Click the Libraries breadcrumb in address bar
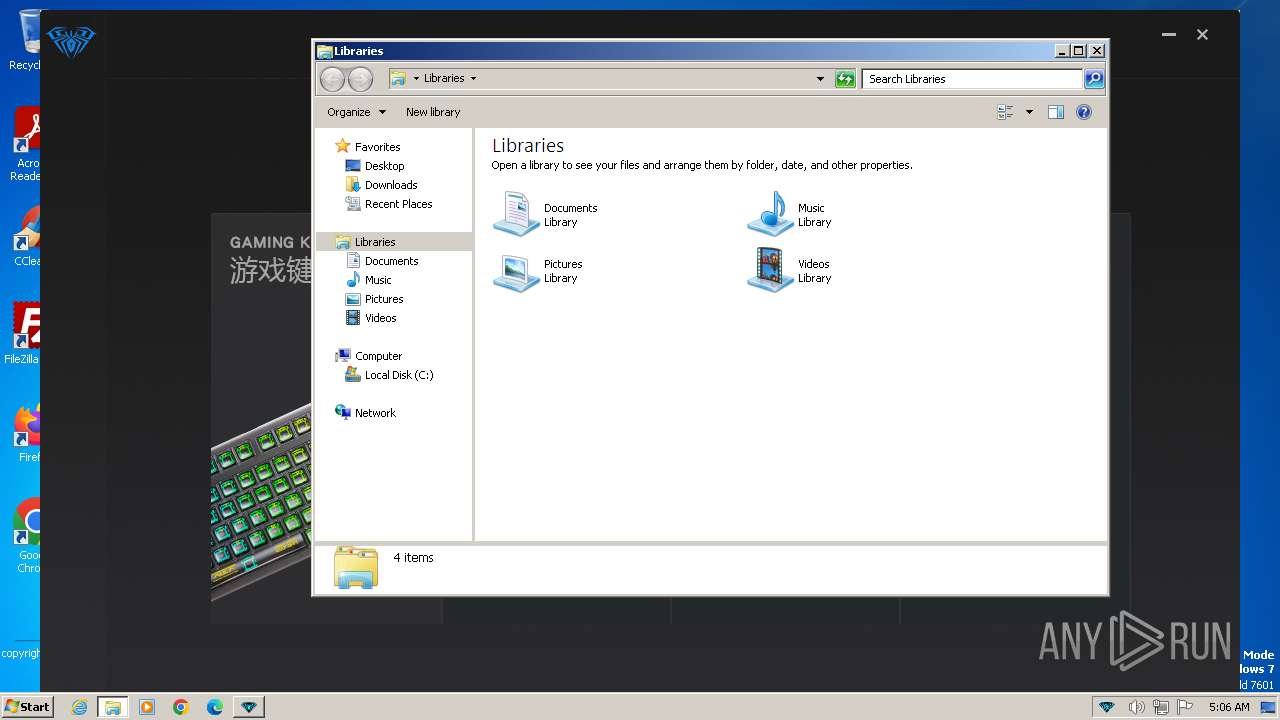The width and height of the screenshot is (1280, 720). [444, 78]
